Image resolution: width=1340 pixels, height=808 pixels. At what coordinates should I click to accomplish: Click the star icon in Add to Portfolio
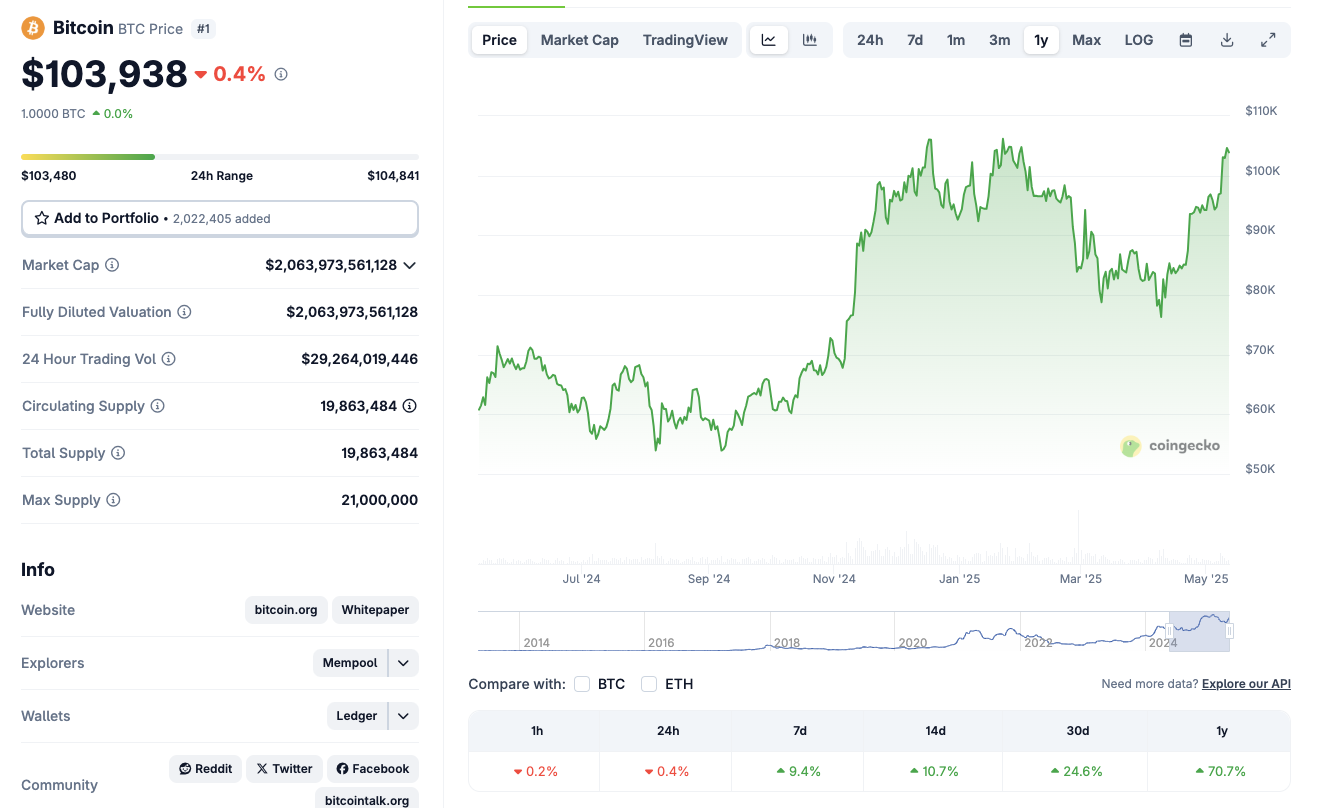tap(42, 218)
